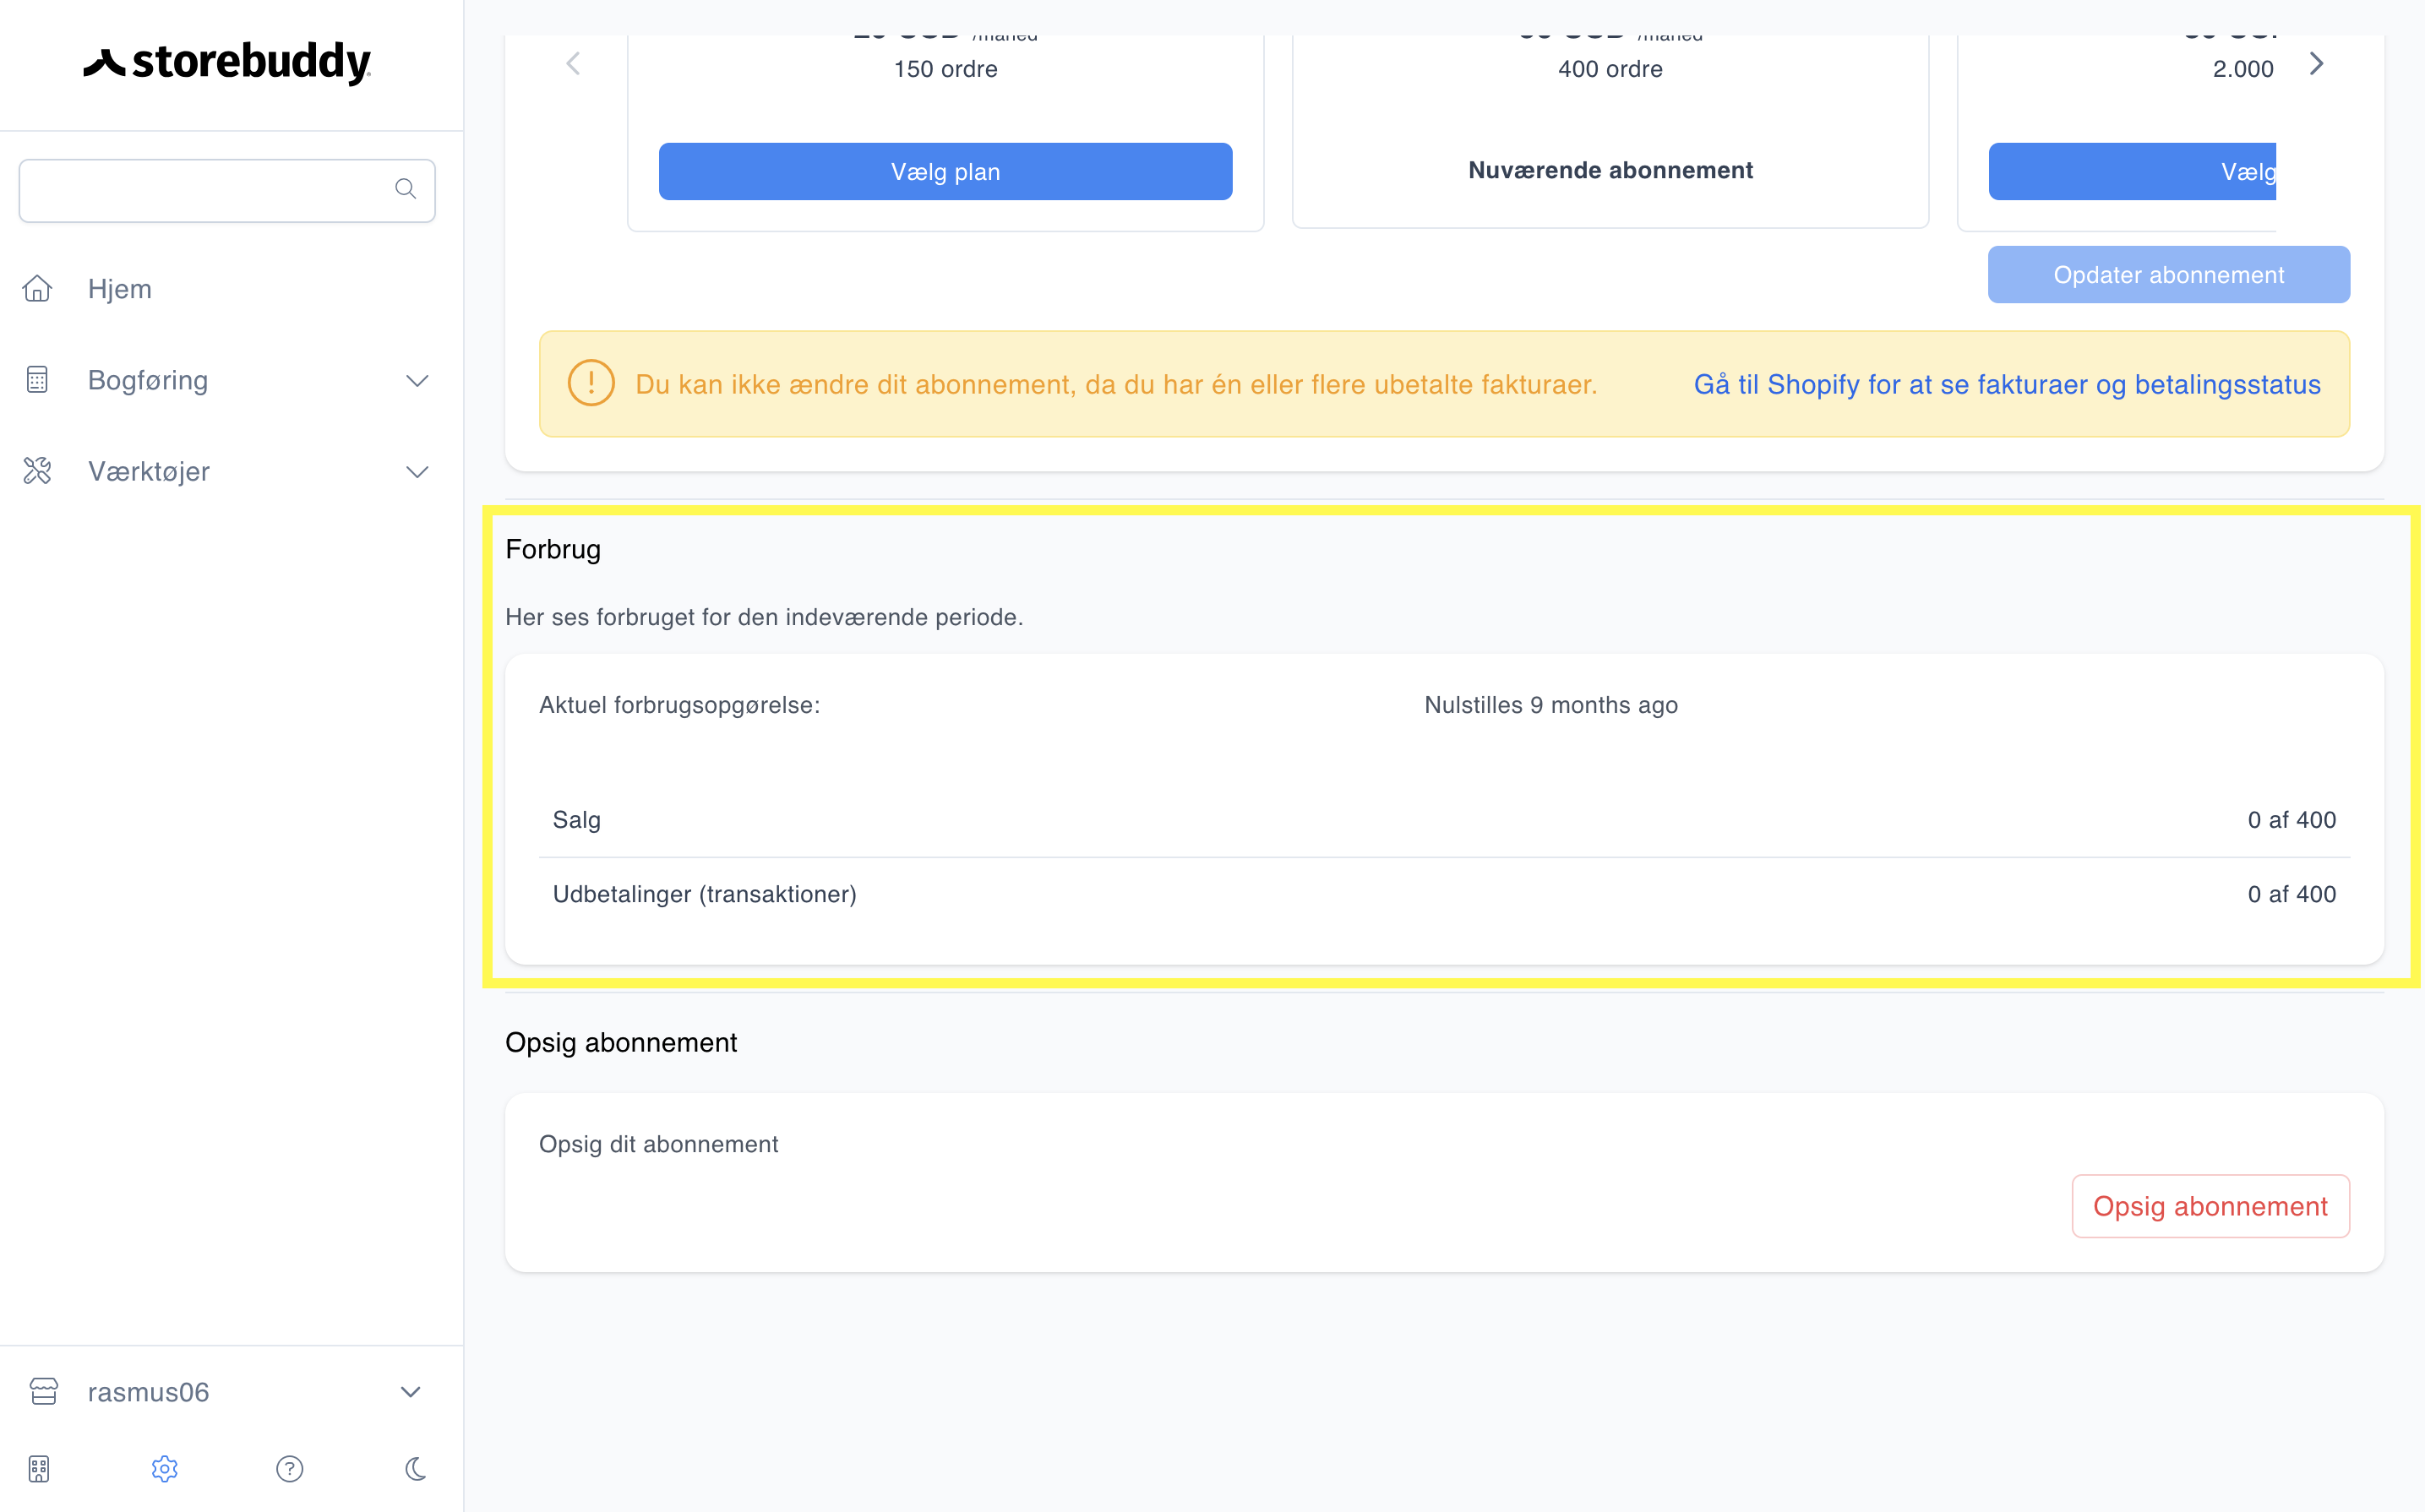Open the calculator icon in bottom bar
Viewport: 2425px width, 1512px height.
(x=39, y=1468)
